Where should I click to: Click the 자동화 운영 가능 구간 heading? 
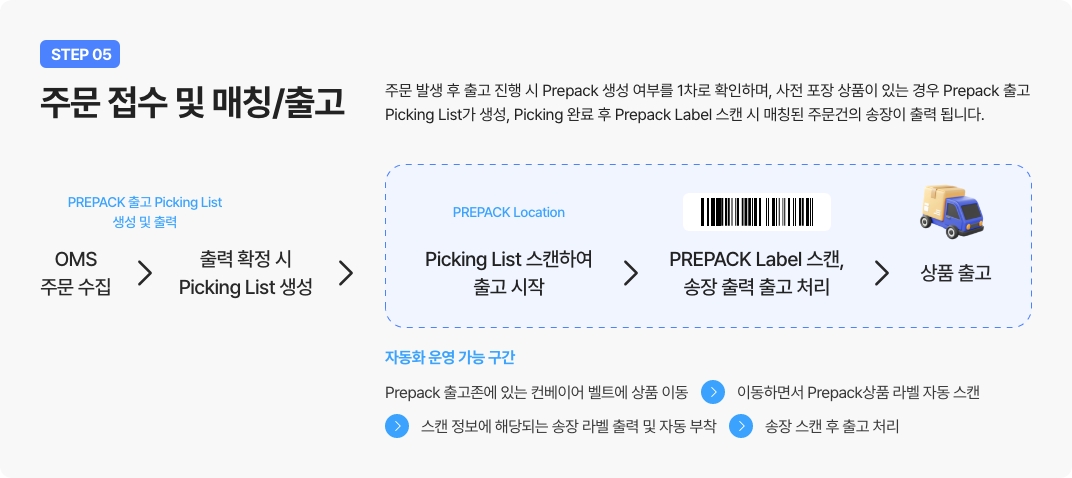click(449, 357)
